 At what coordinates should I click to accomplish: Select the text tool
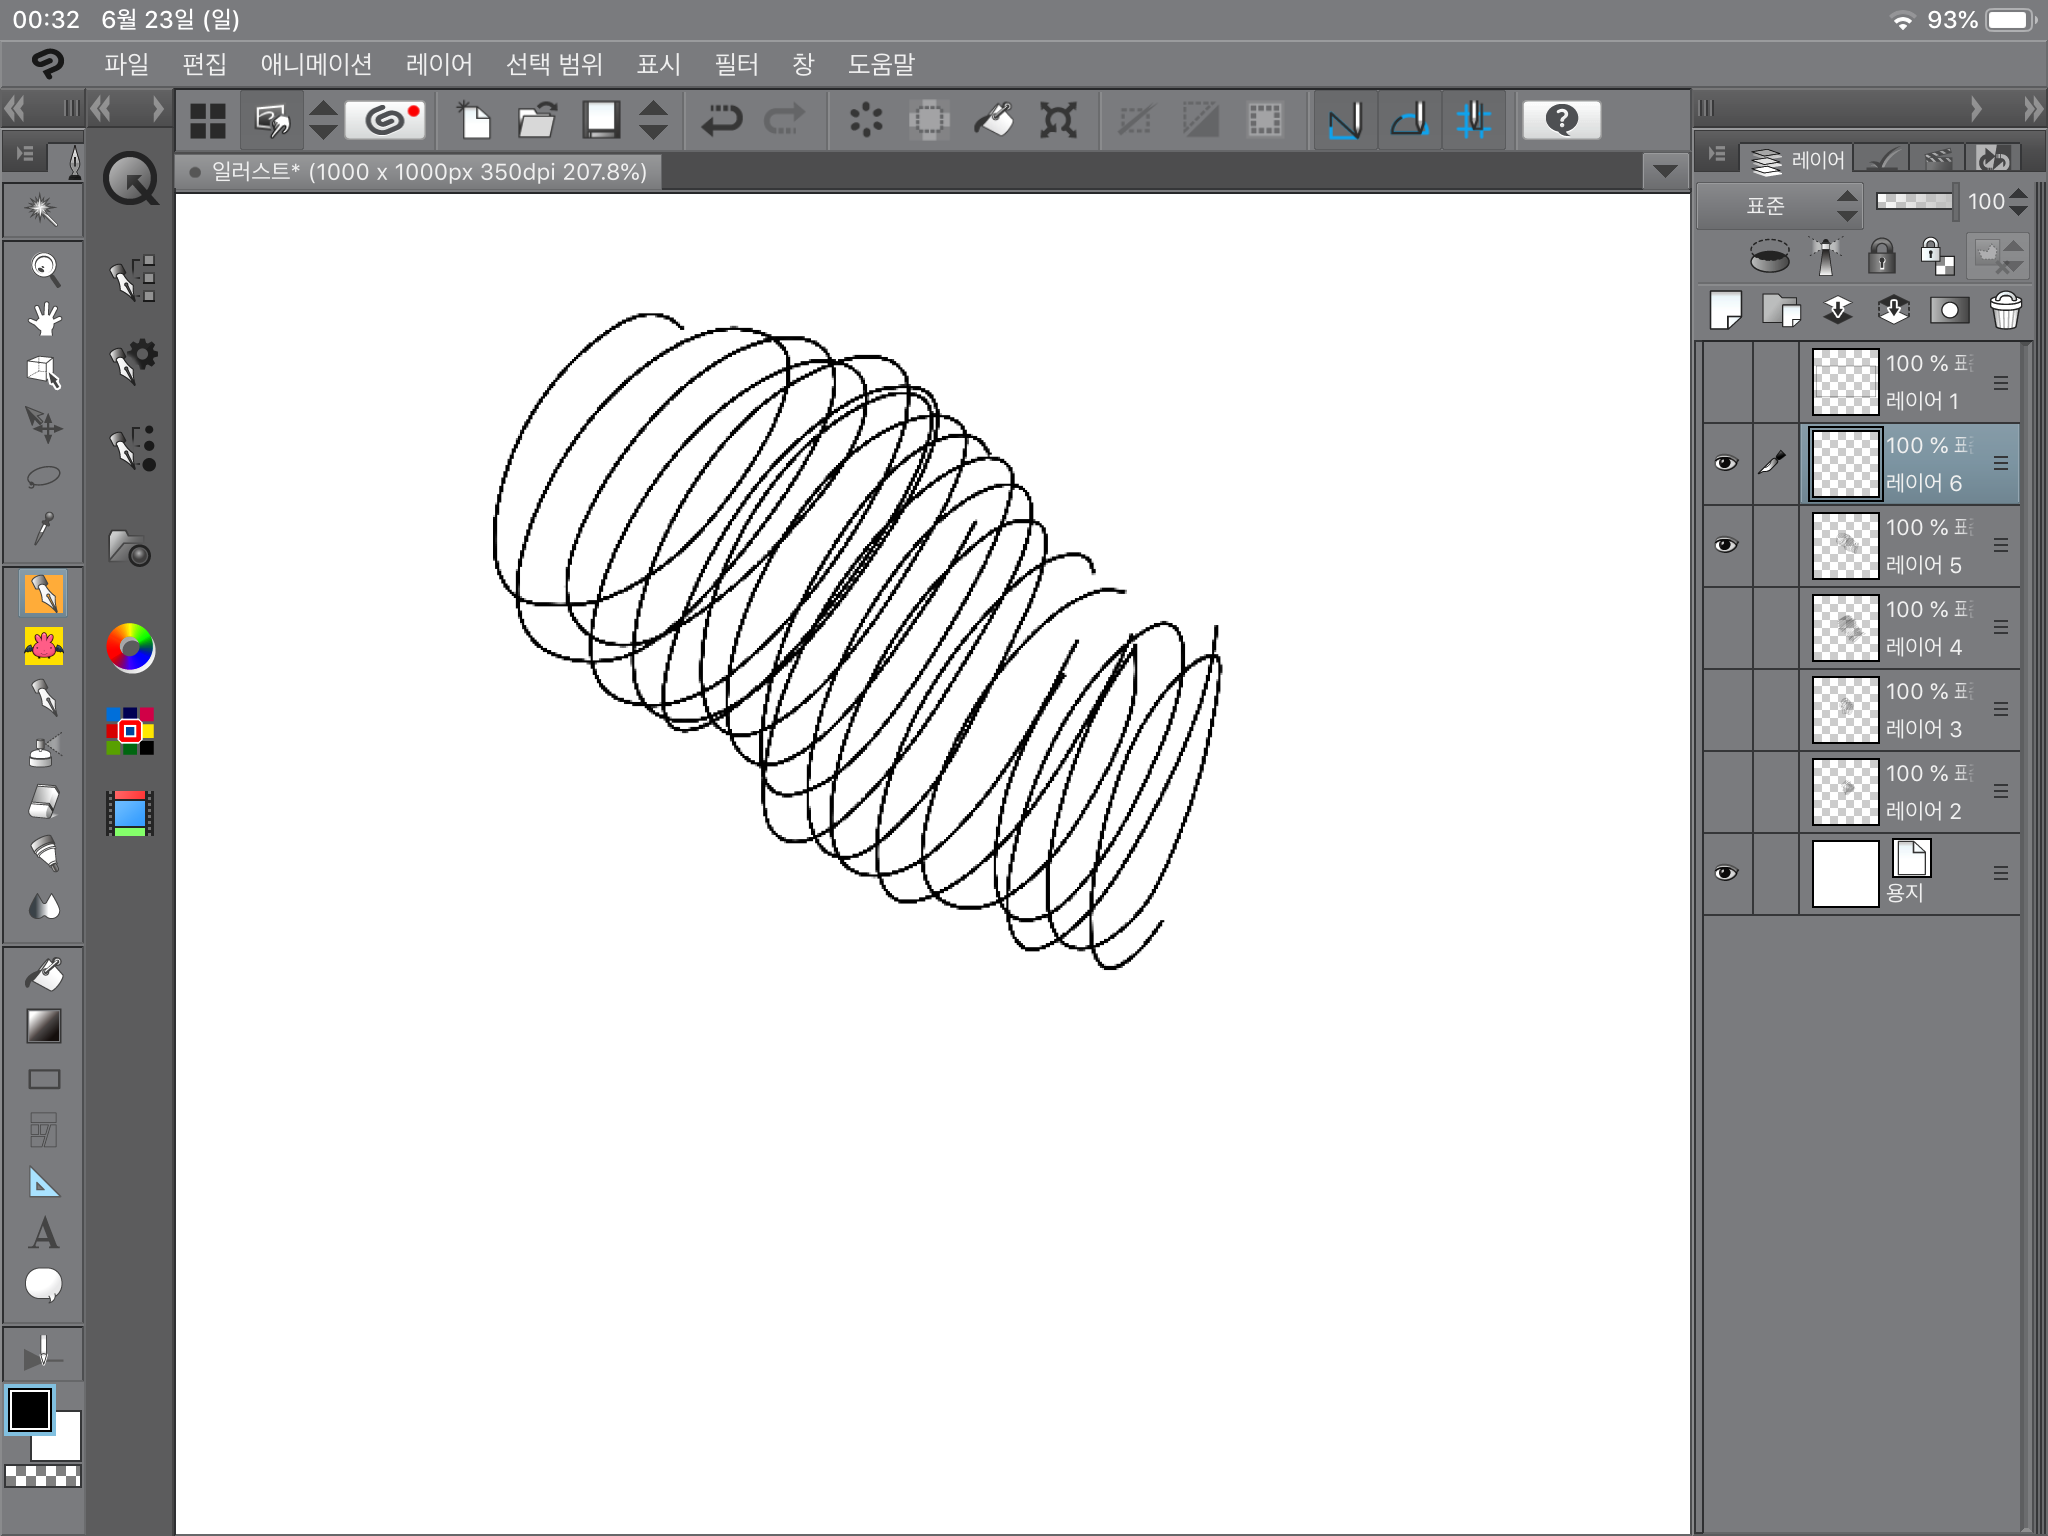tap(43, 1234)
